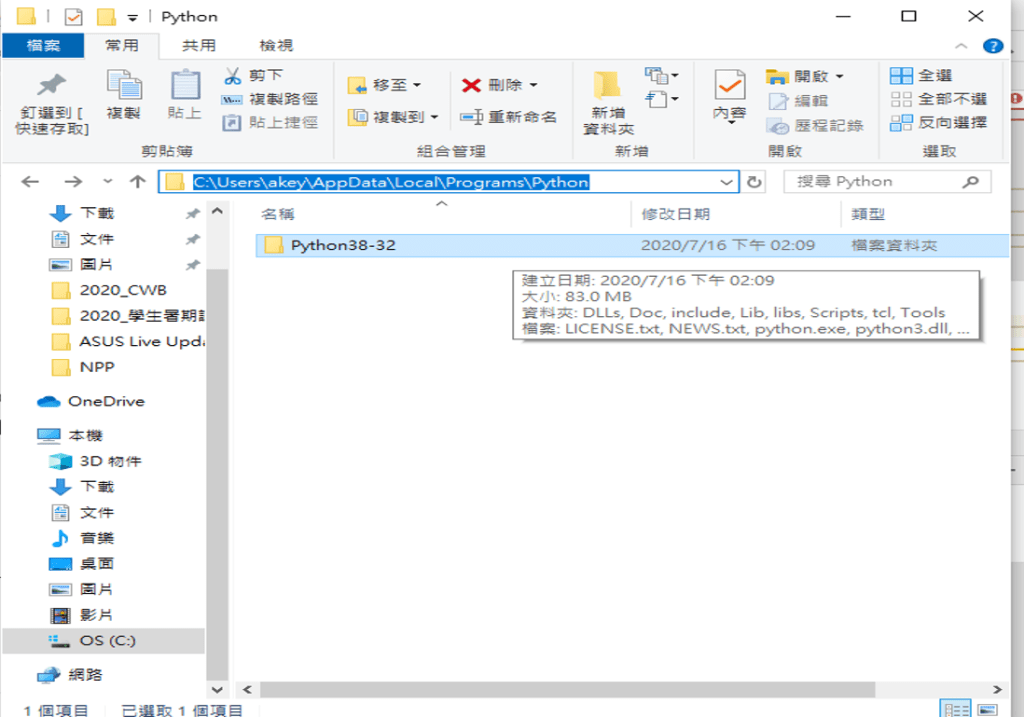
Task: Click the red Delete X icon
Action: [x=471, y=85]
